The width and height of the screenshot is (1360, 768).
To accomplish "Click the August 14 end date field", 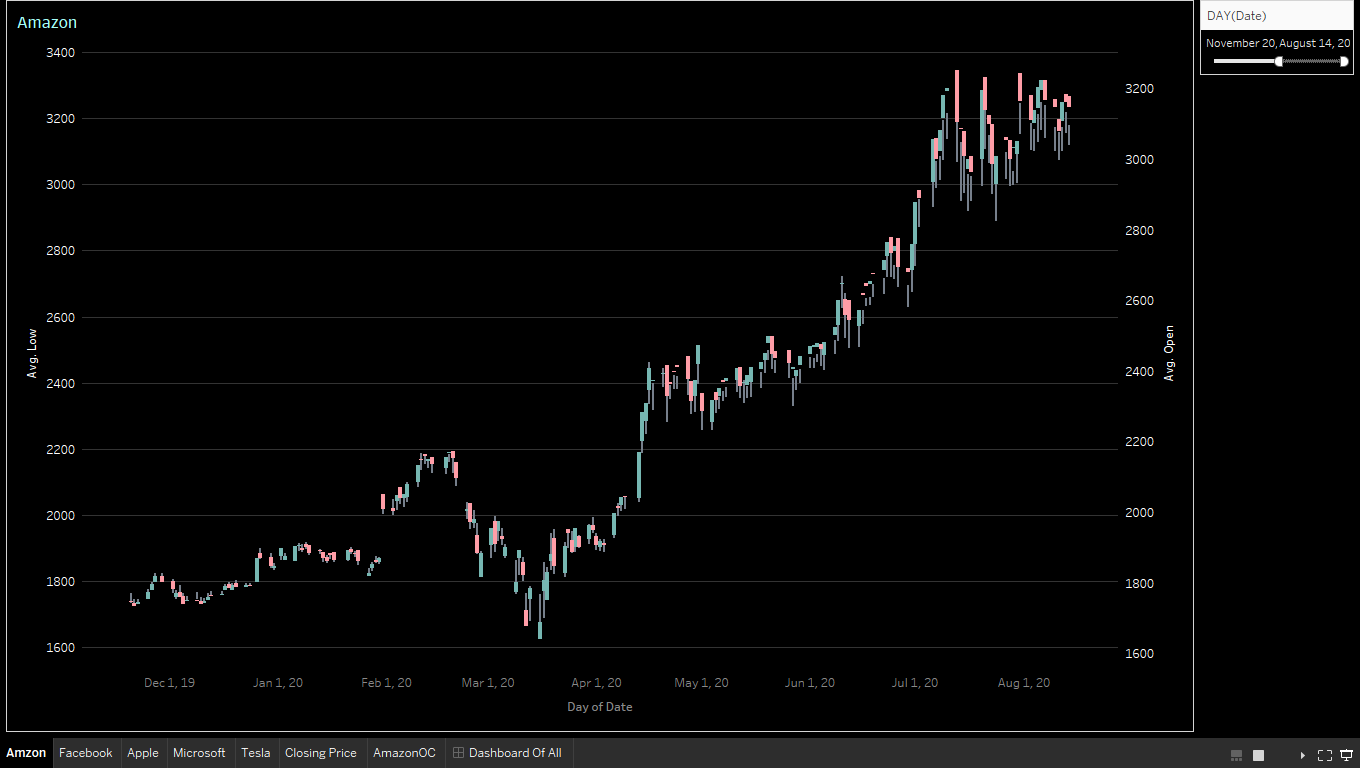I will (x=1315, y=43).
